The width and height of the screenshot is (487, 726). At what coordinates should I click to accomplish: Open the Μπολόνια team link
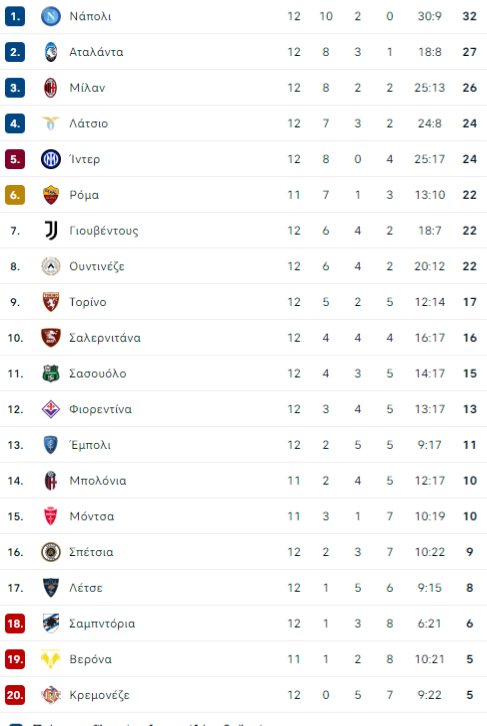(x=98, y=481)
